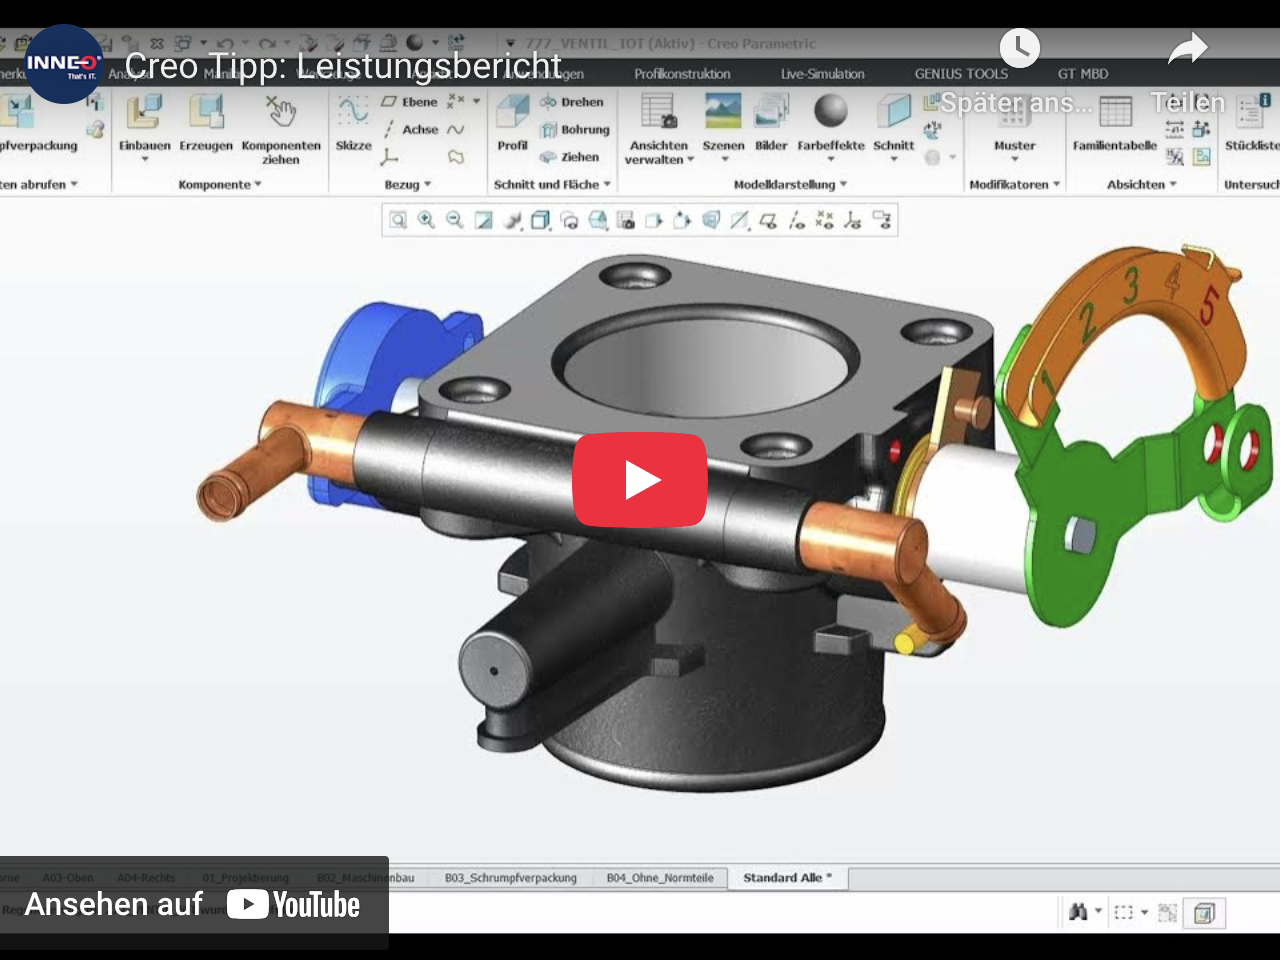This screenshot has height=962, width=1284.
Task: Click the zoom out magnifier icon
Action: pyautogui.click(x=455, y=220)
